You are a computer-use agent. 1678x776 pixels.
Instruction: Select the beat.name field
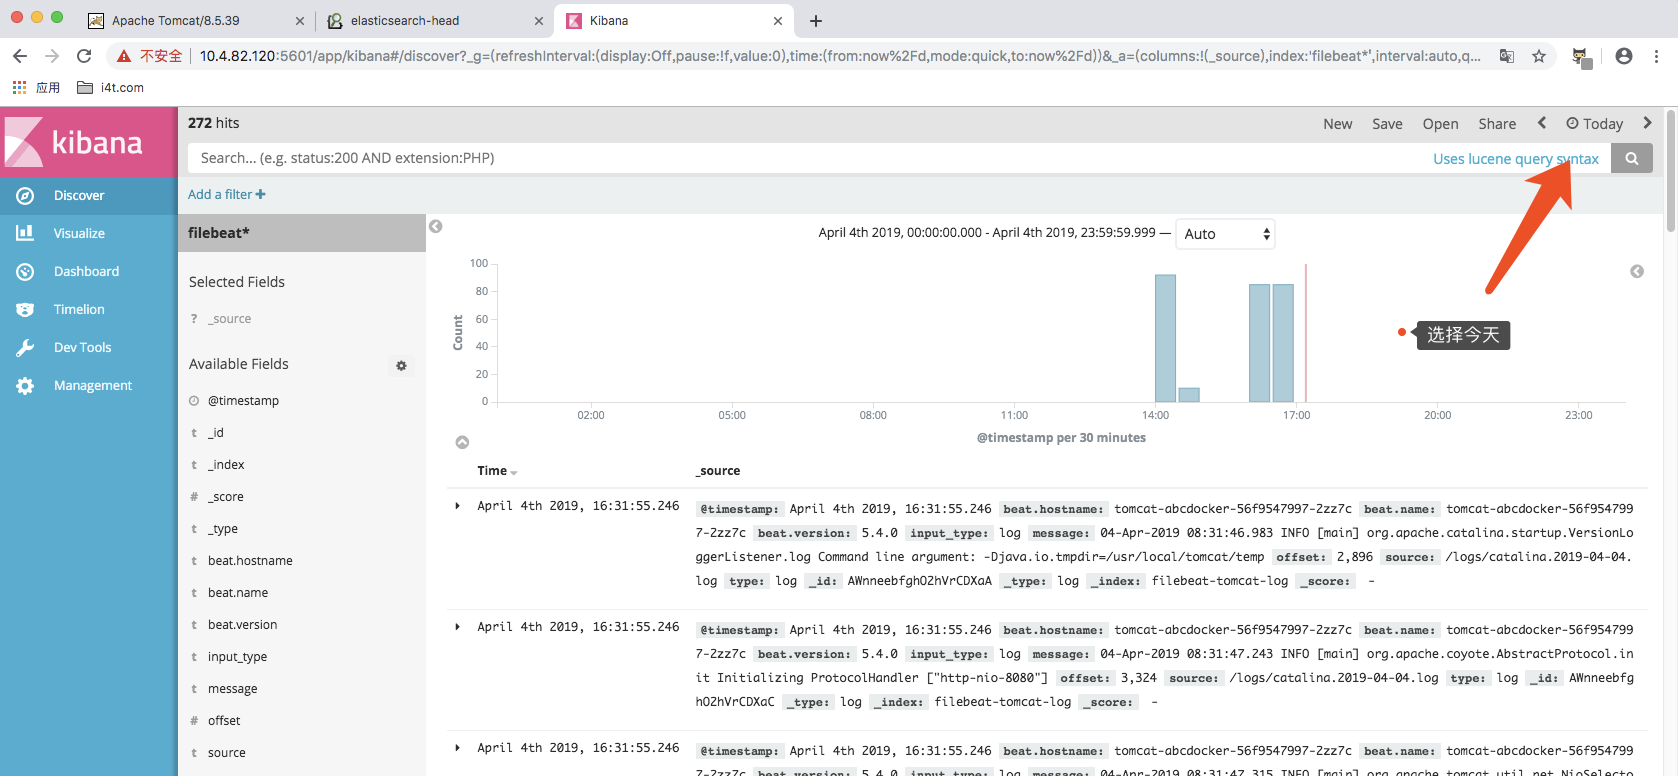coord(238,593)
